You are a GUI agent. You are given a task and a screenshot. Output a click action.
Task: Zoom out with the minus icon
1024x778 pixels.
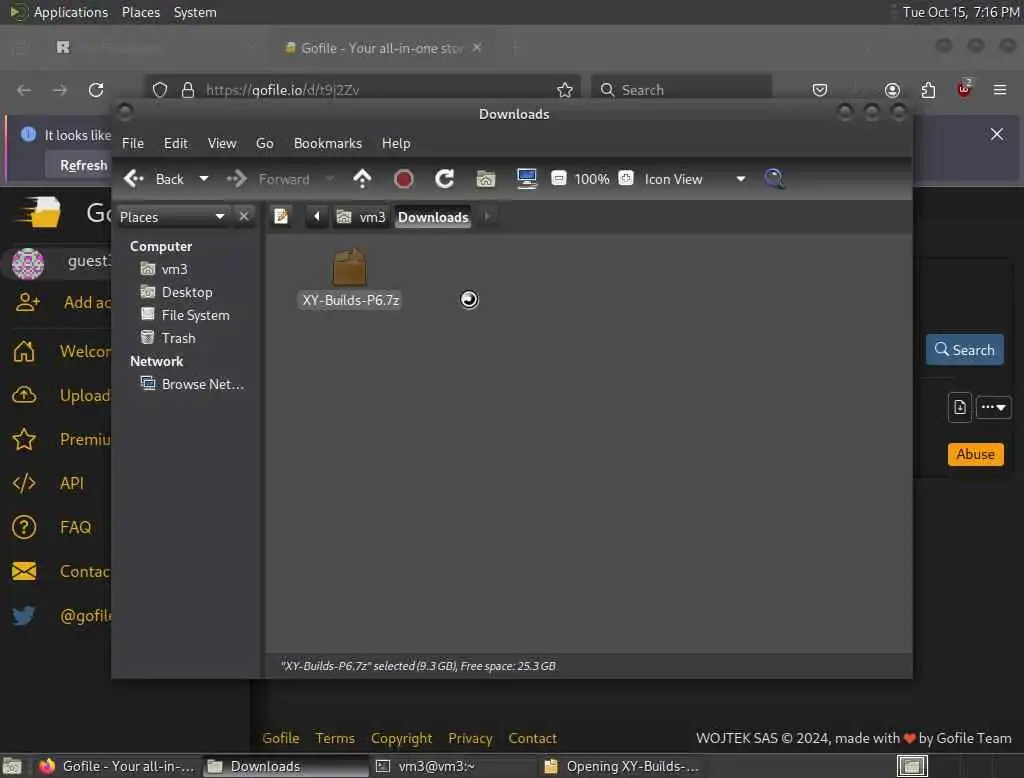pos(559,178)
